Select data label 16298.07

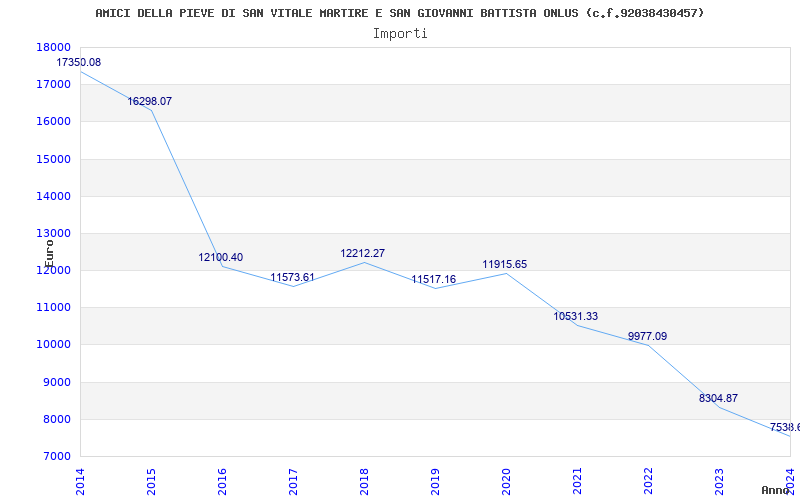point(149,101)
